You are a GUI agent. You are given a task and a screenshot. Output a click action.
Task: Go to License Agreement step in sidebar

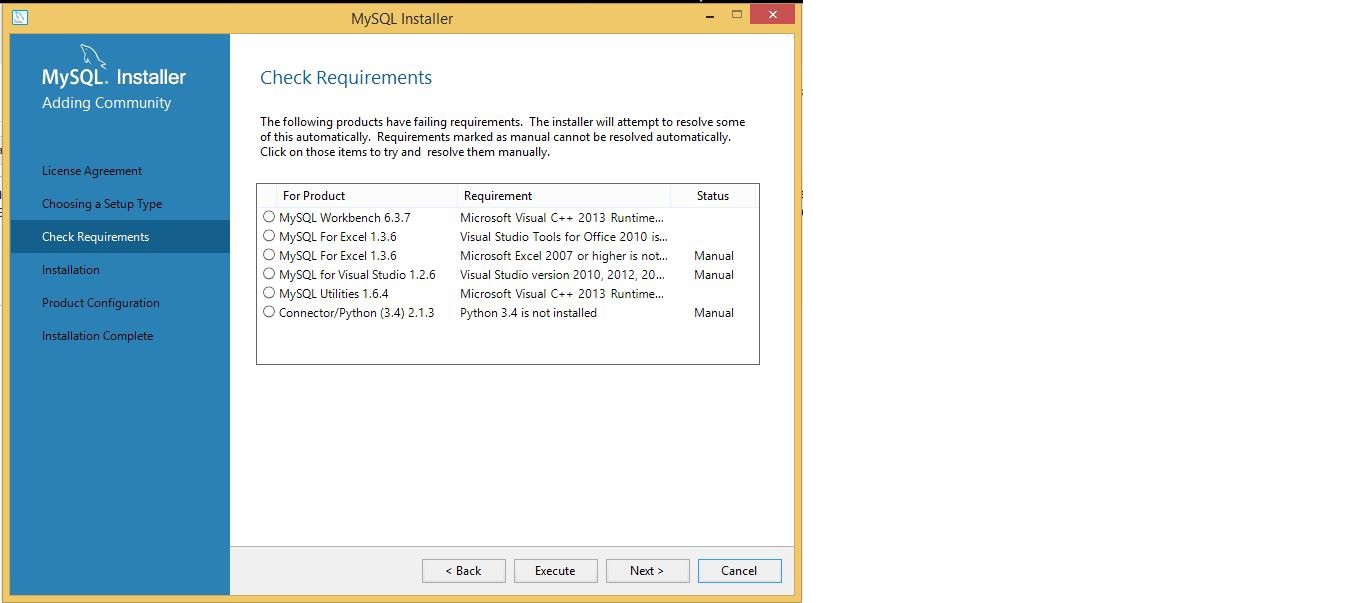tap(92, 171)
